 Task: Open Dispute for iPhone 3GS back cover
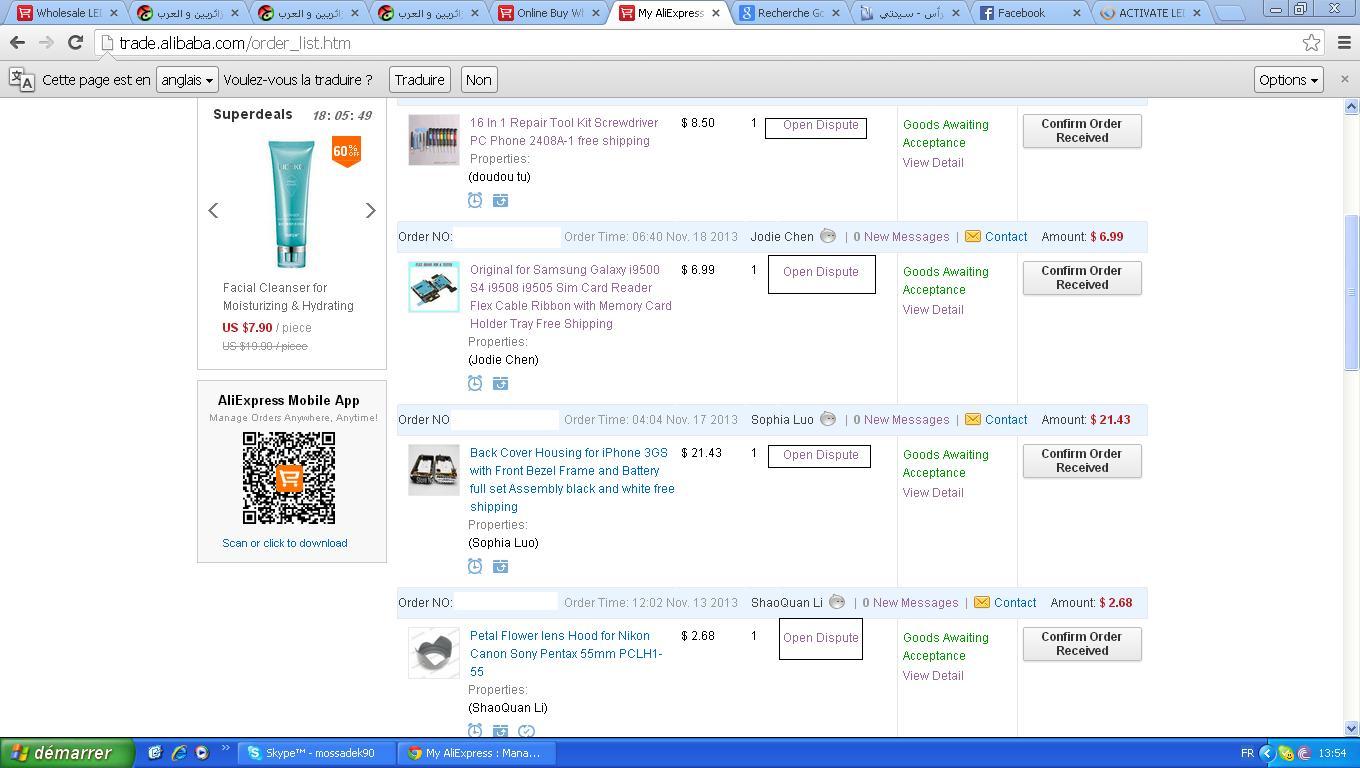(x=820, y=455)
